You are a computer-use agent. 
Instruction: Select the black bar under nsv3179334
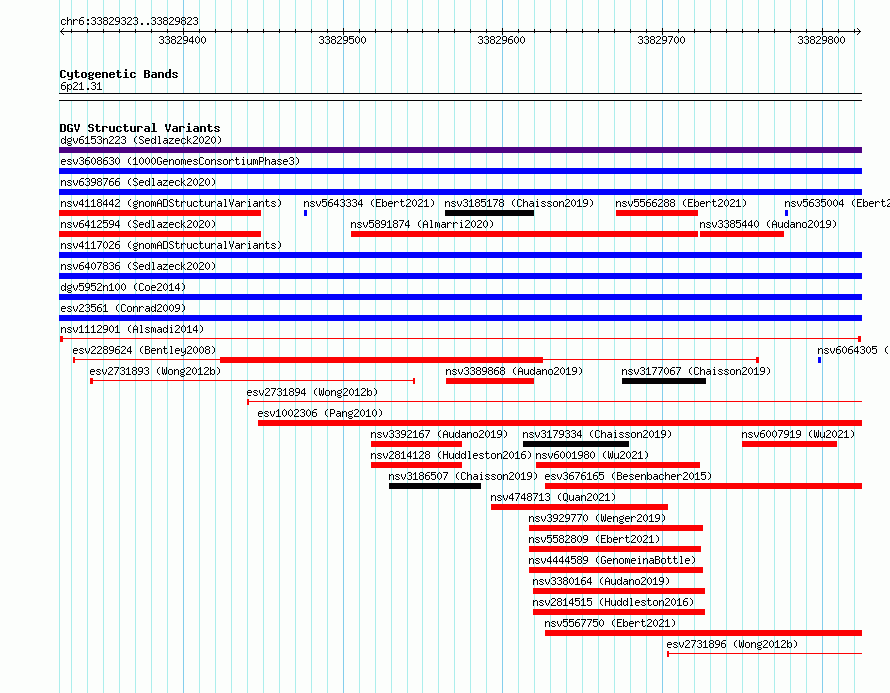coord(576,444)
